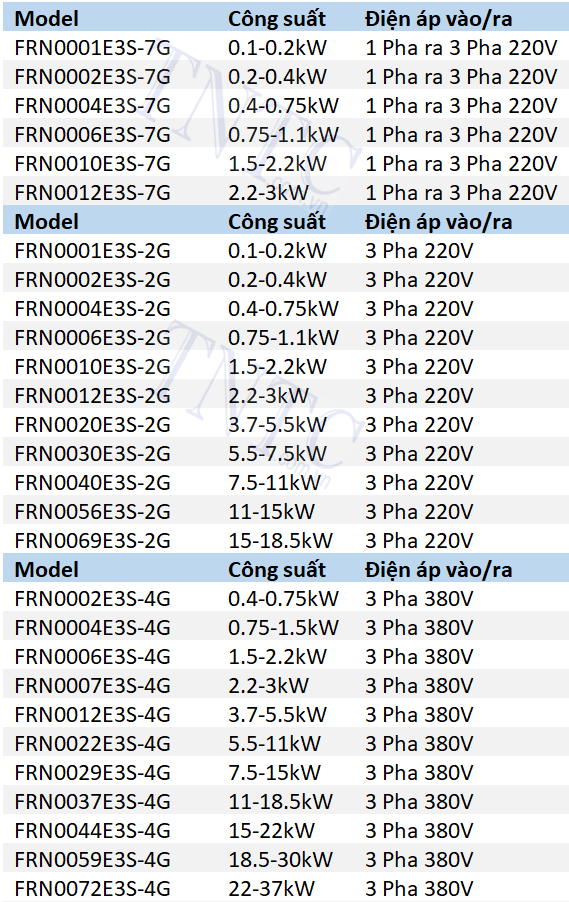Select the 5.5-11kW power cell
The width and height of the screenshot is (569, 902).
point(274,744)
